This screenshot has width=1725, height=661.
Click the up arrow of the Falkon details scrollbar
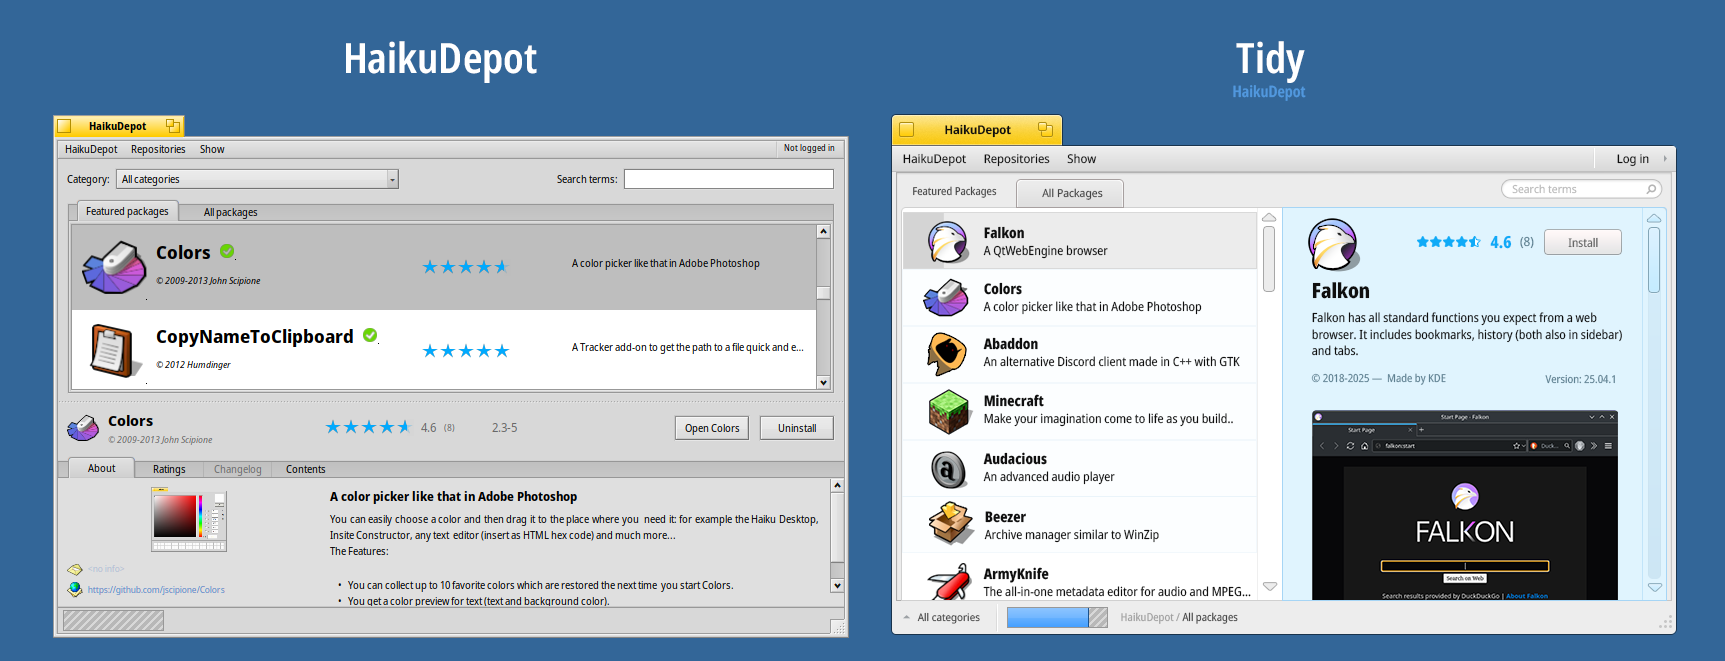click(x=1654, y=218)
